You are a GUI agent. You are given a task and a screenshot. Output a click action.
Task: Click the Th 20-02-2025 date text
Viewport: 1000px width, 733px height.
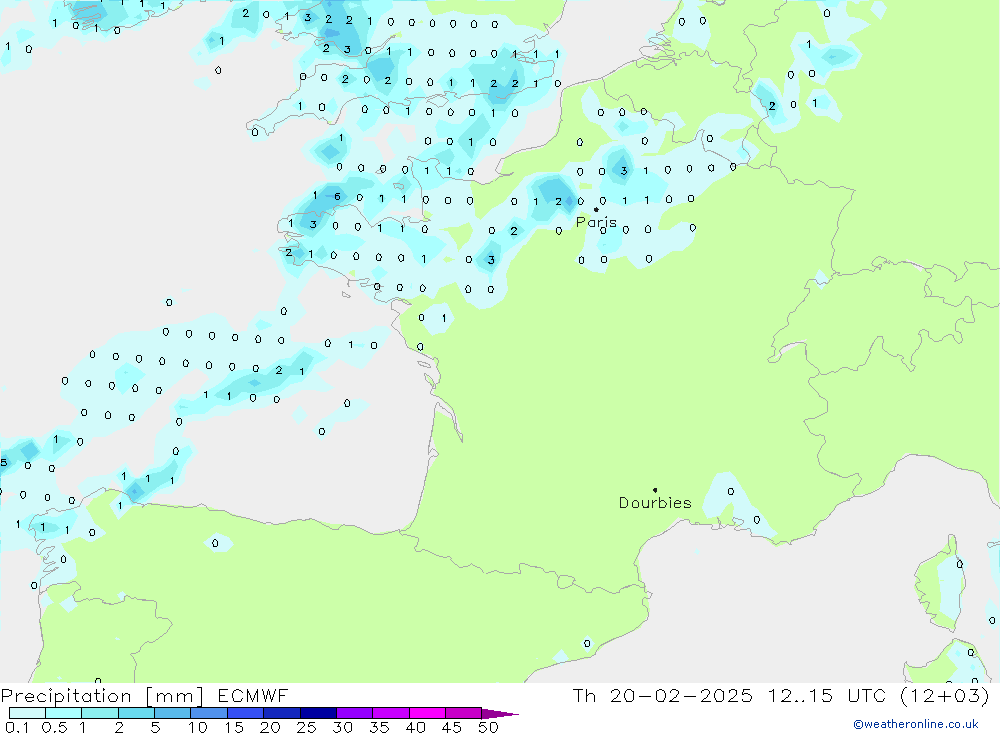[662, 696]
